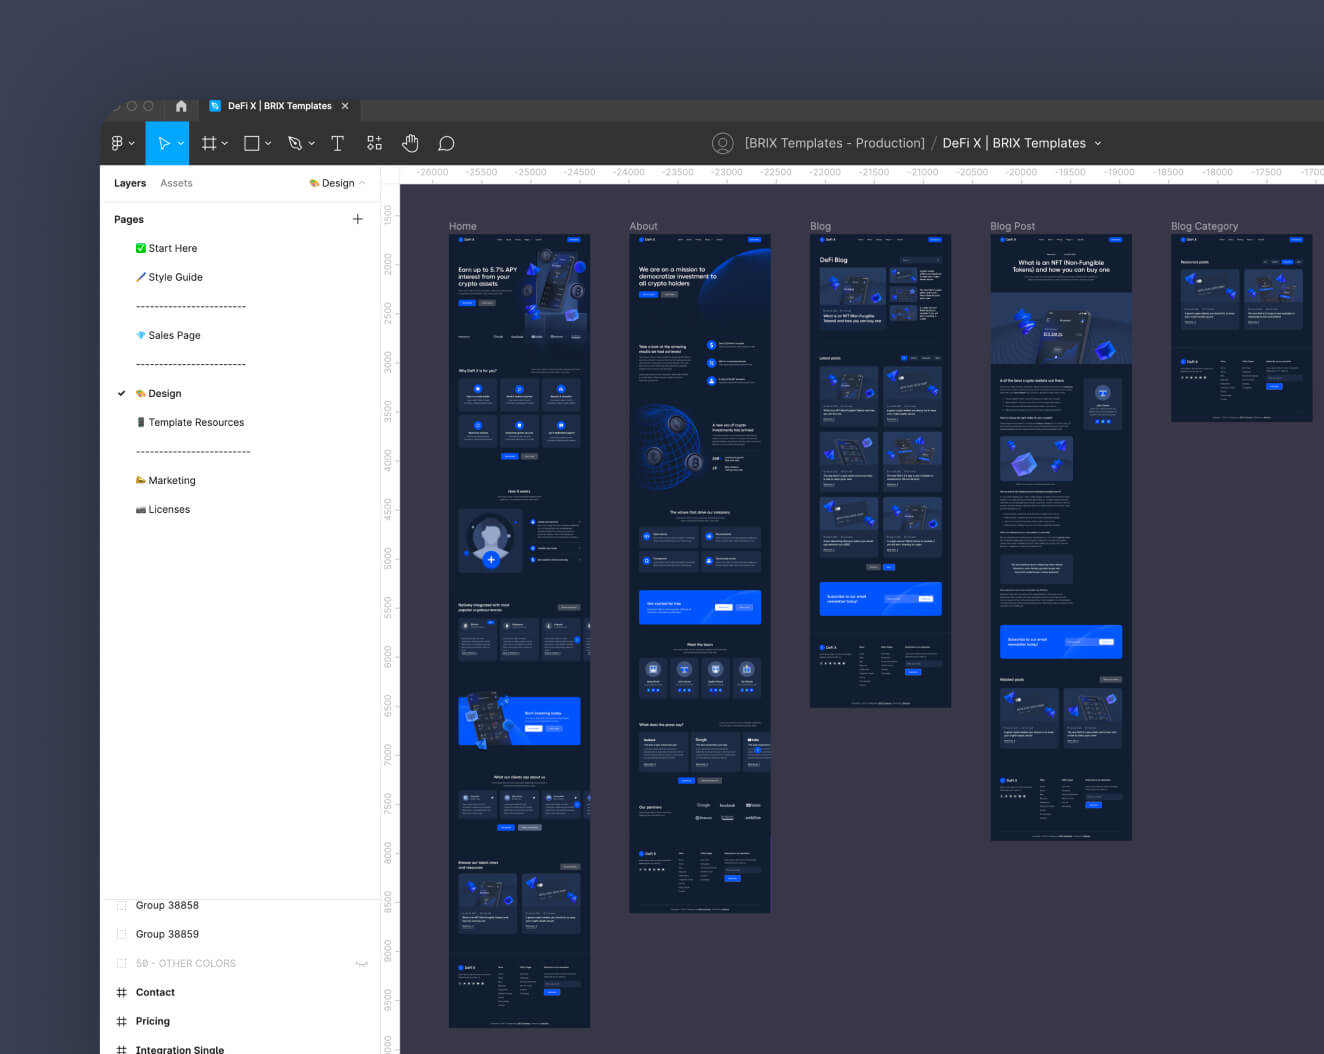
Task: Add a new page with the plus button
Action: pyautogui.click(x=357, y=219)
